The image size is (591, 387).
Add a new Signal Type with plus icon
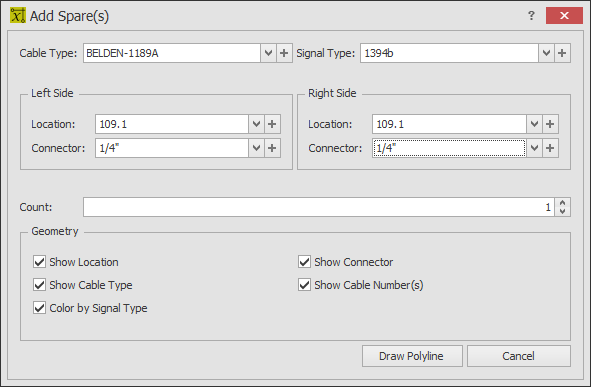(x=562, y=53)
